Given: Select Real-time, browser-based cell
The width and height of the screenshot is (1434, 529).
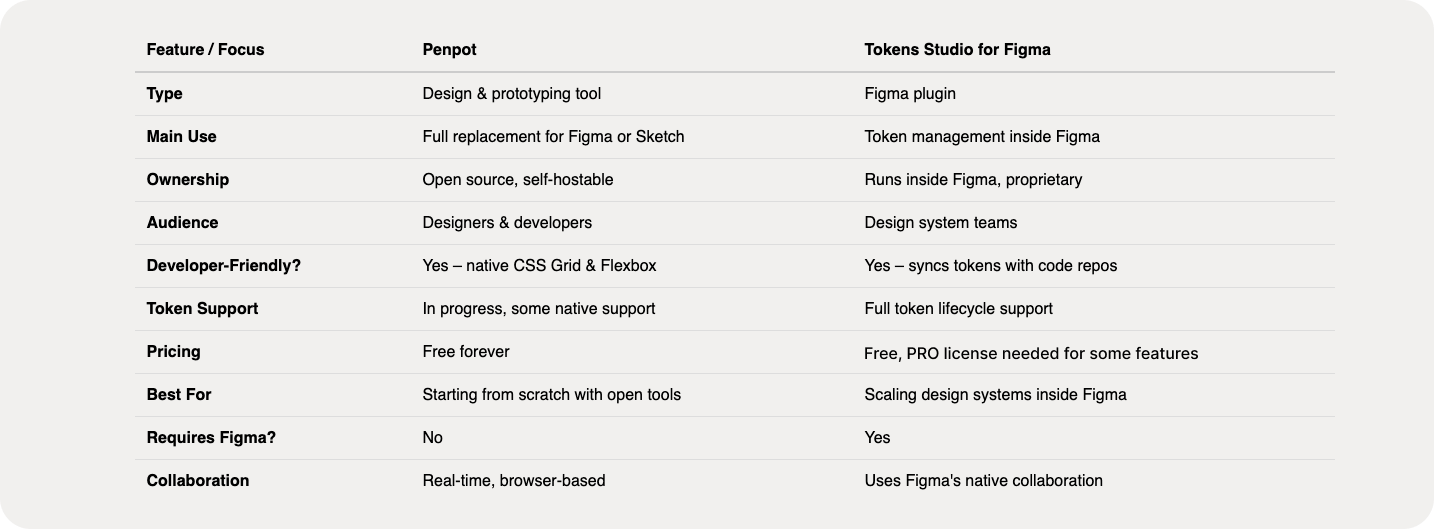Looking at the screenshot, I should pos(514,481).
